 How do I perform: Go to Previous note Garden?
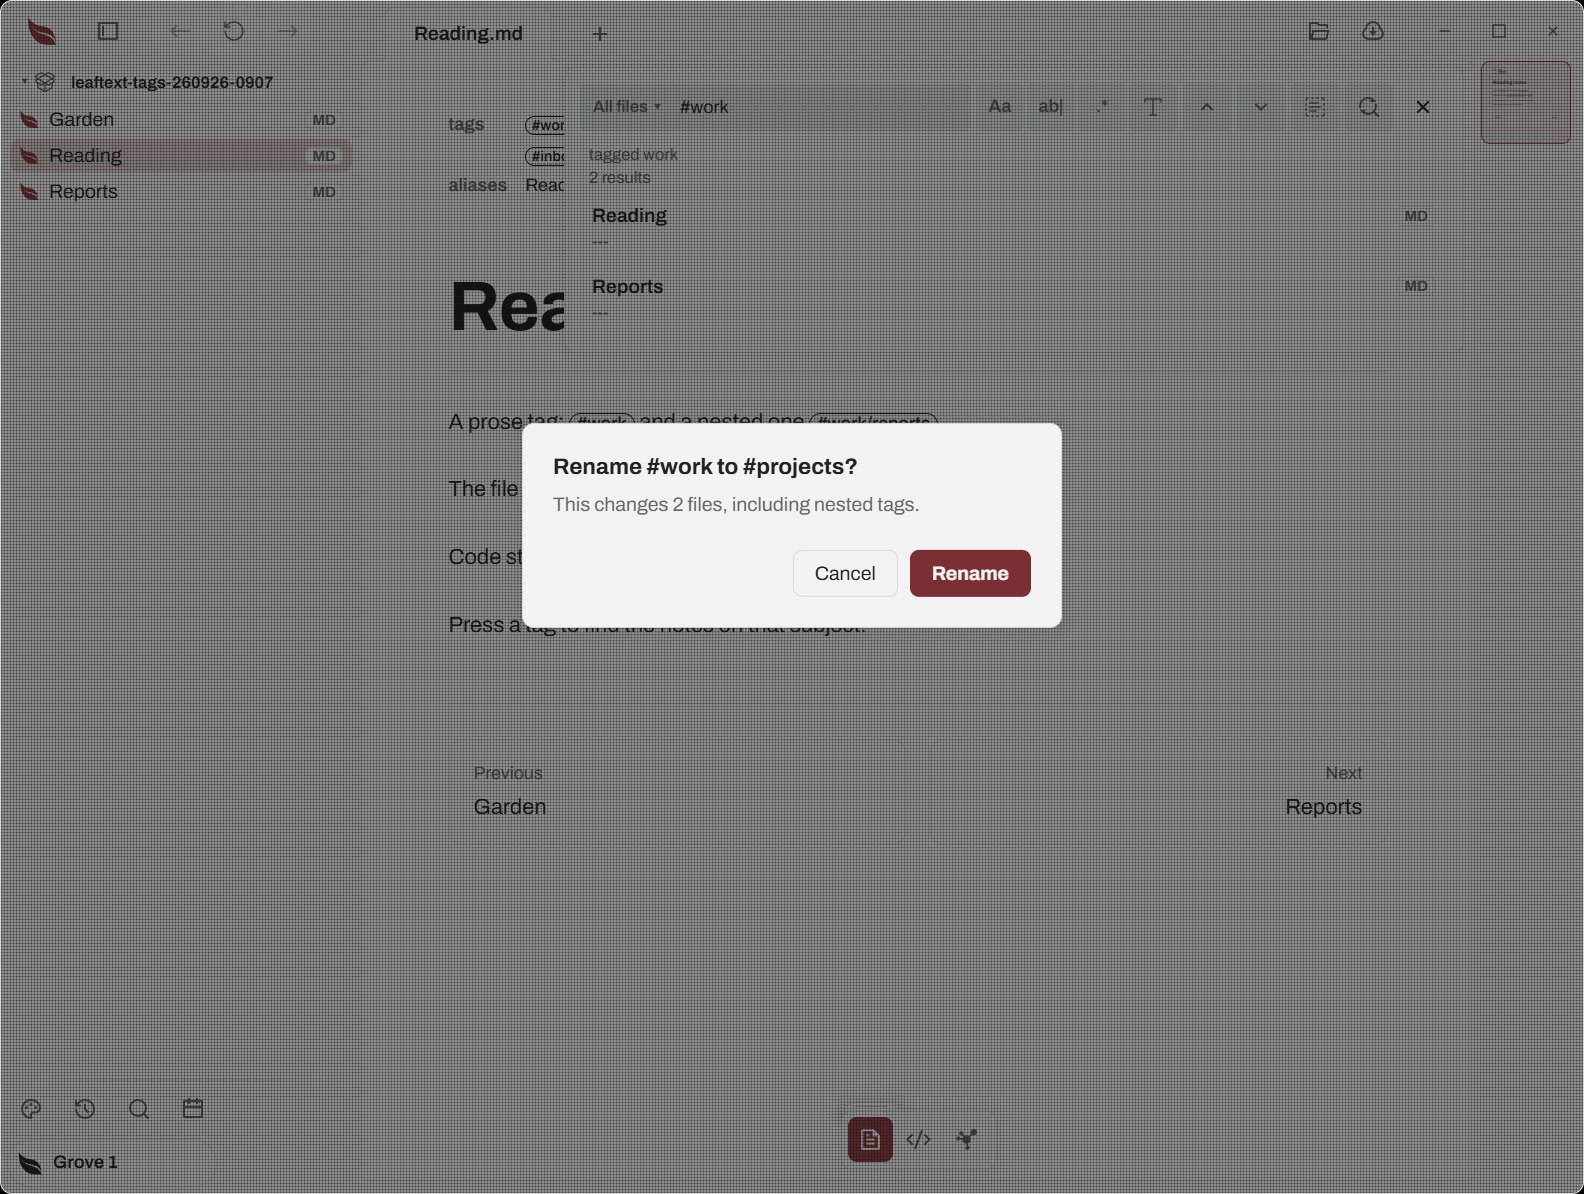click(x=678, y=791)
